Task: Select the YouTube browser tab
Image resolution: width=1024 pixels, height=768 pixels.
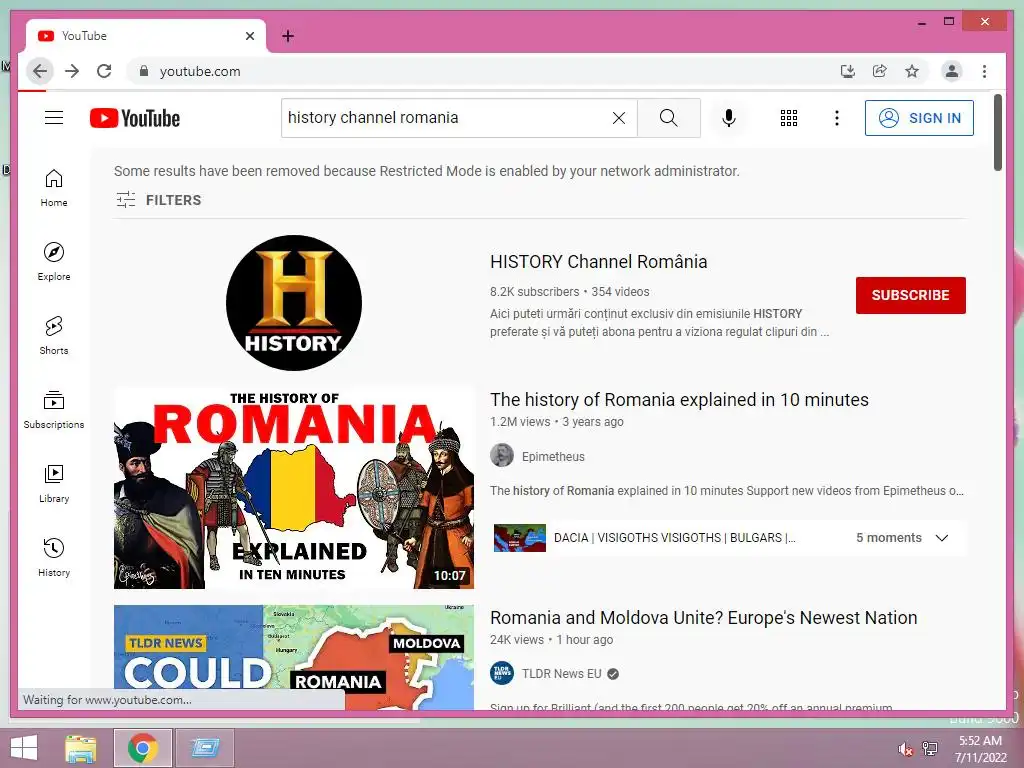Action: click(x=146, y=36)
